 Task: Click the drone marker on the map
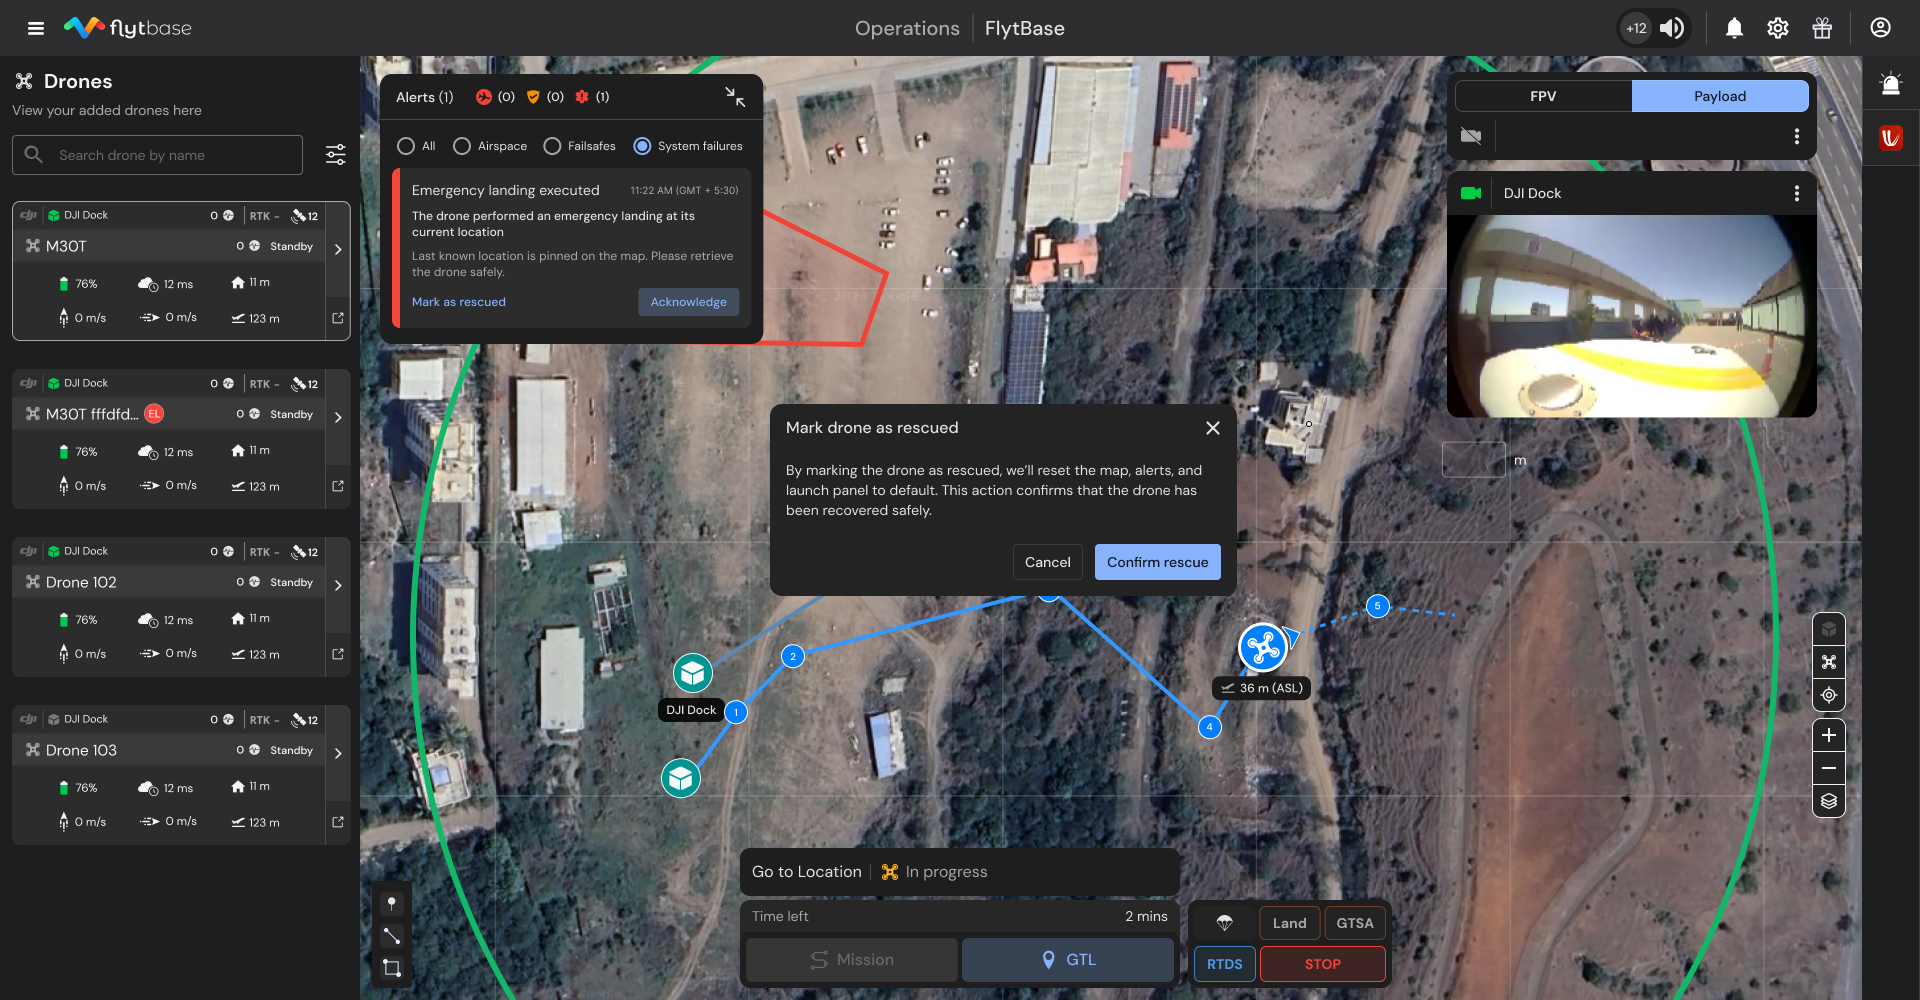coord(1263,647)
